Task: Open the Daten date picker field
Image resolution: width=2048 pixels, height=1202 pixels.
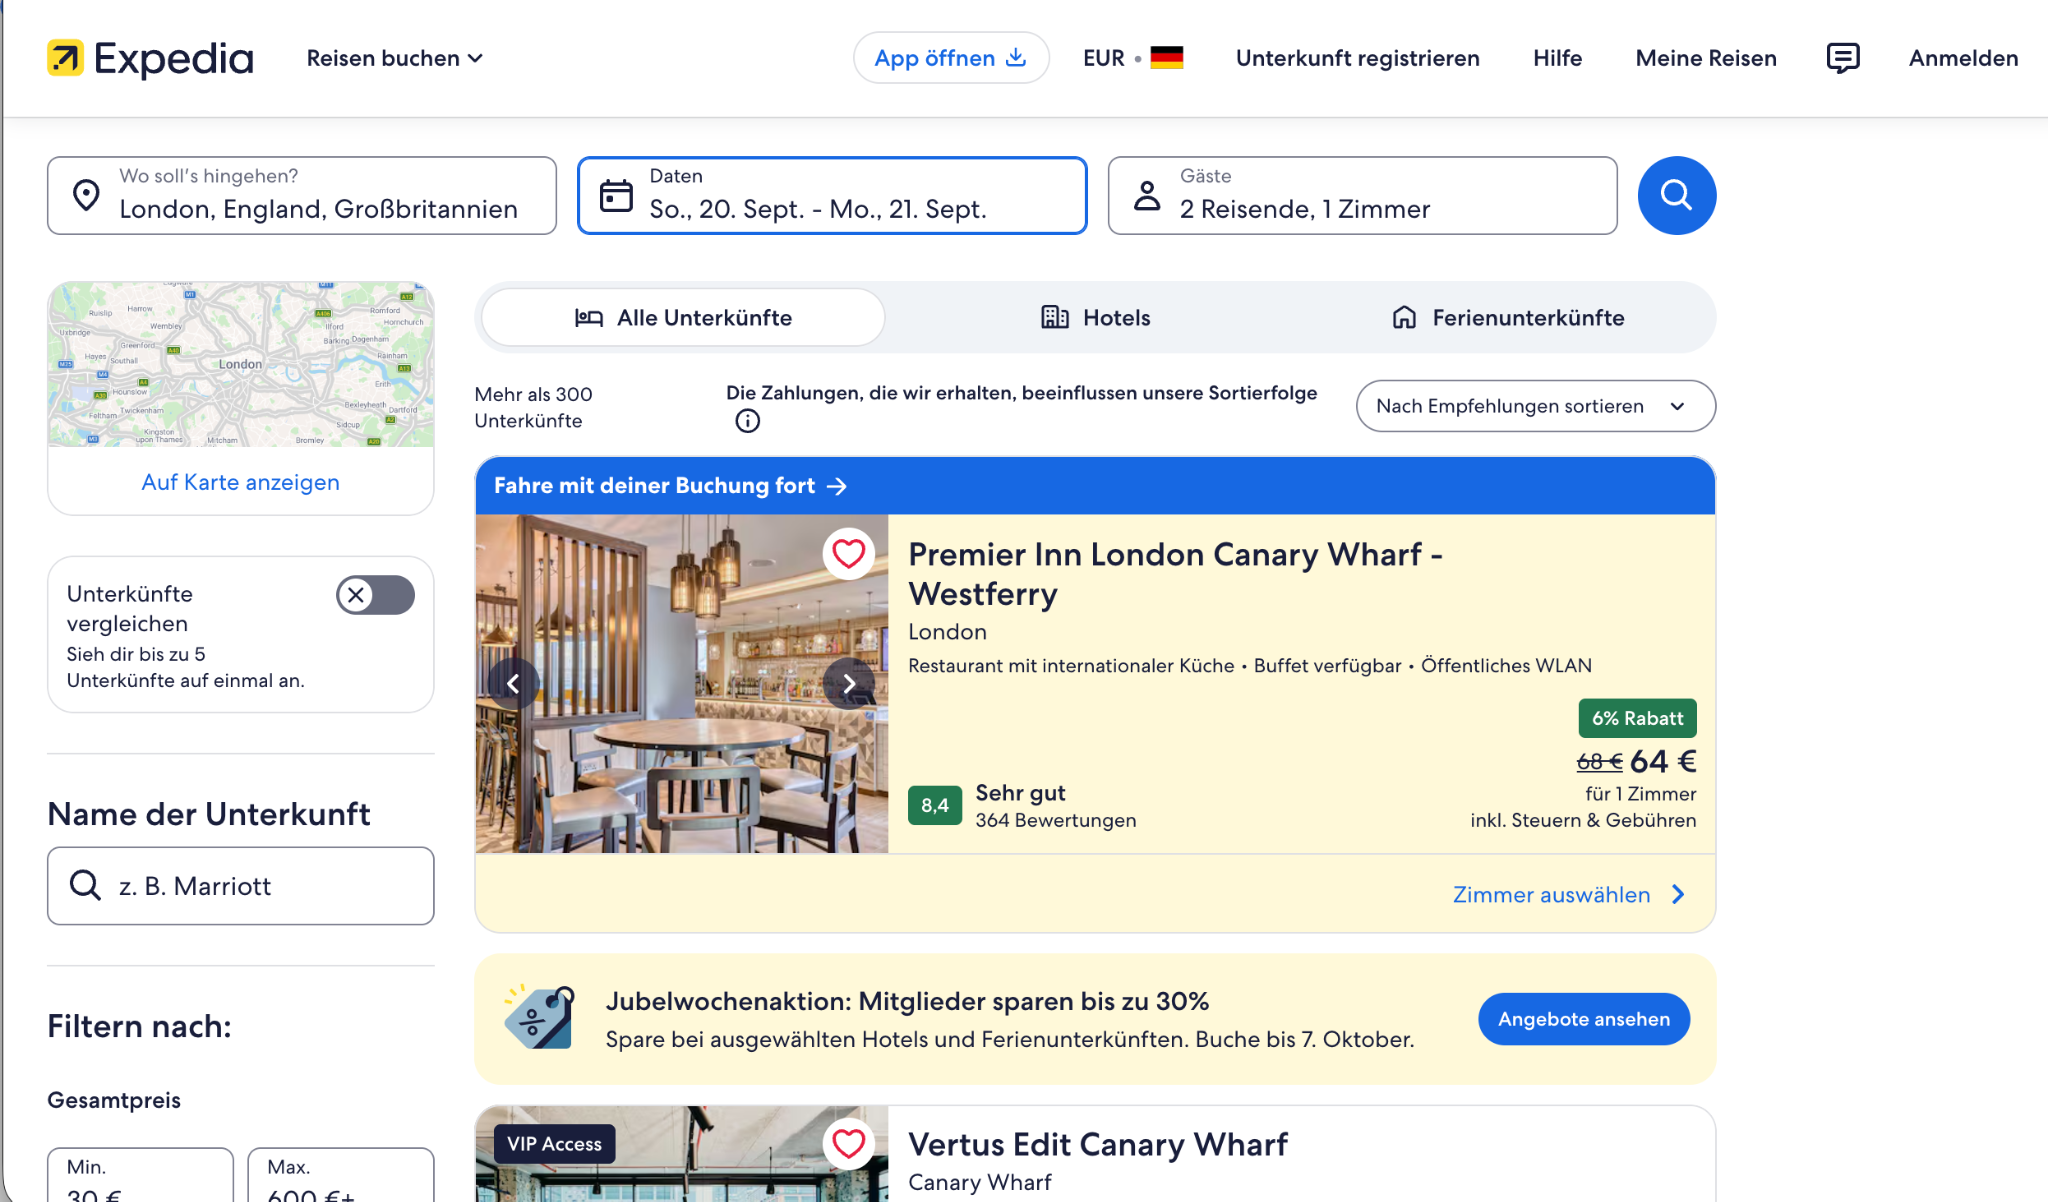Action: click(x=832, y=195)
